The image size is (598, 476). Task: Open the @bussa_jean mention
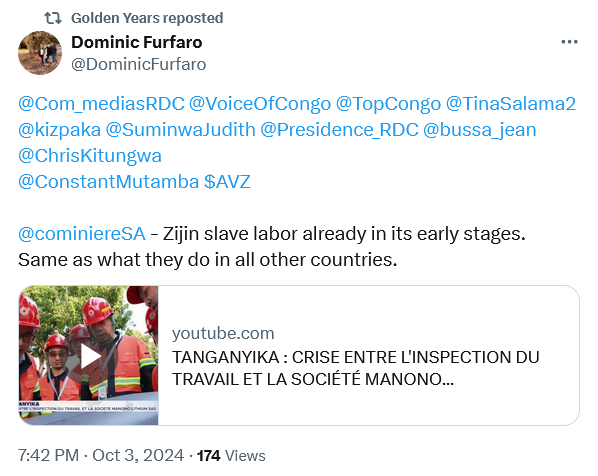[x=480, y=130]
